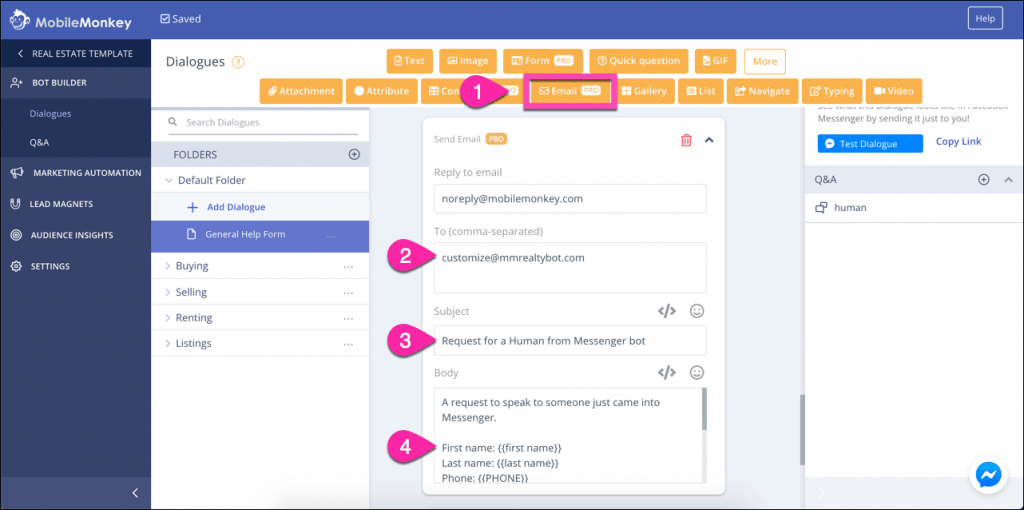The image size is (1024, 510).
Task: Open the Listings folder options menu
Action: [348, 344]
